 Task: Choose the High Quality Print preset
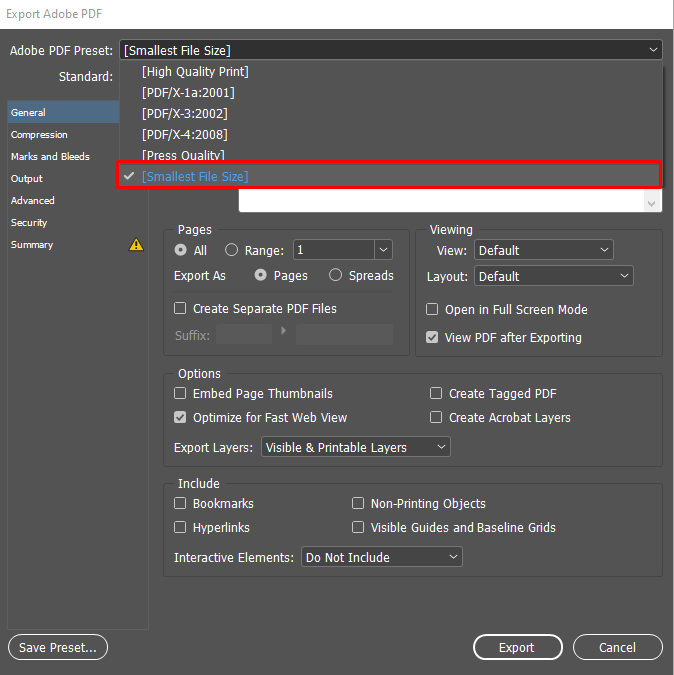tap(195, 72)
